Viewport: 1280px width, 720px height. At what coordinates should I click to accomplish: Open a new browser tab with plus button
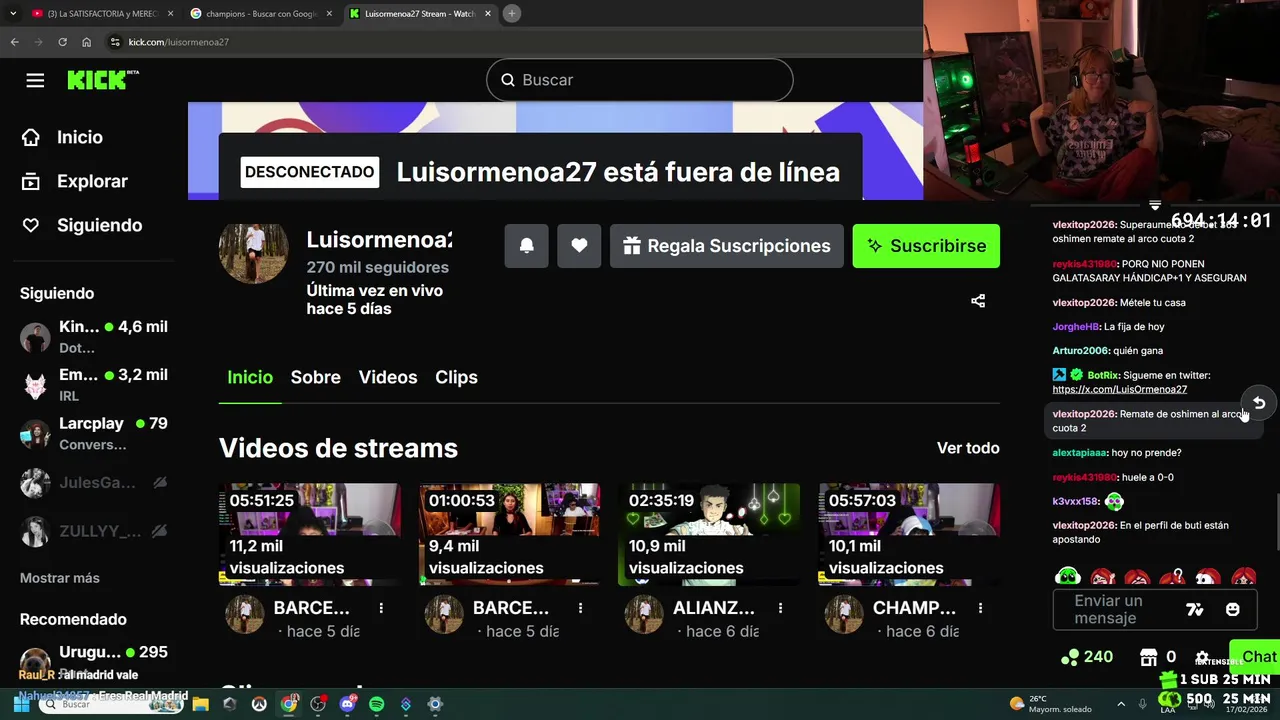pos(511,14)
